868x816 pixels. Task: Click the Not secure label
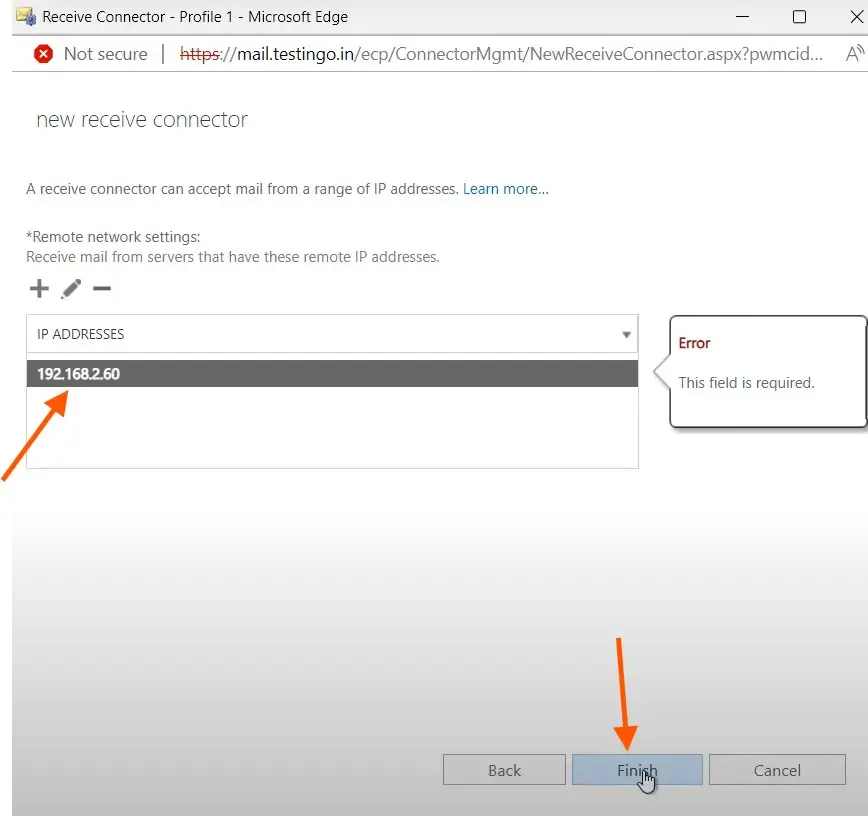tap(106, 54)
